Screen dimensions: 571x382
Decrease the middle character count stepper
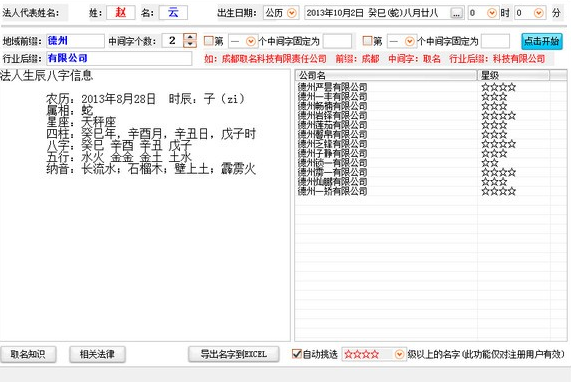[190, 44]
